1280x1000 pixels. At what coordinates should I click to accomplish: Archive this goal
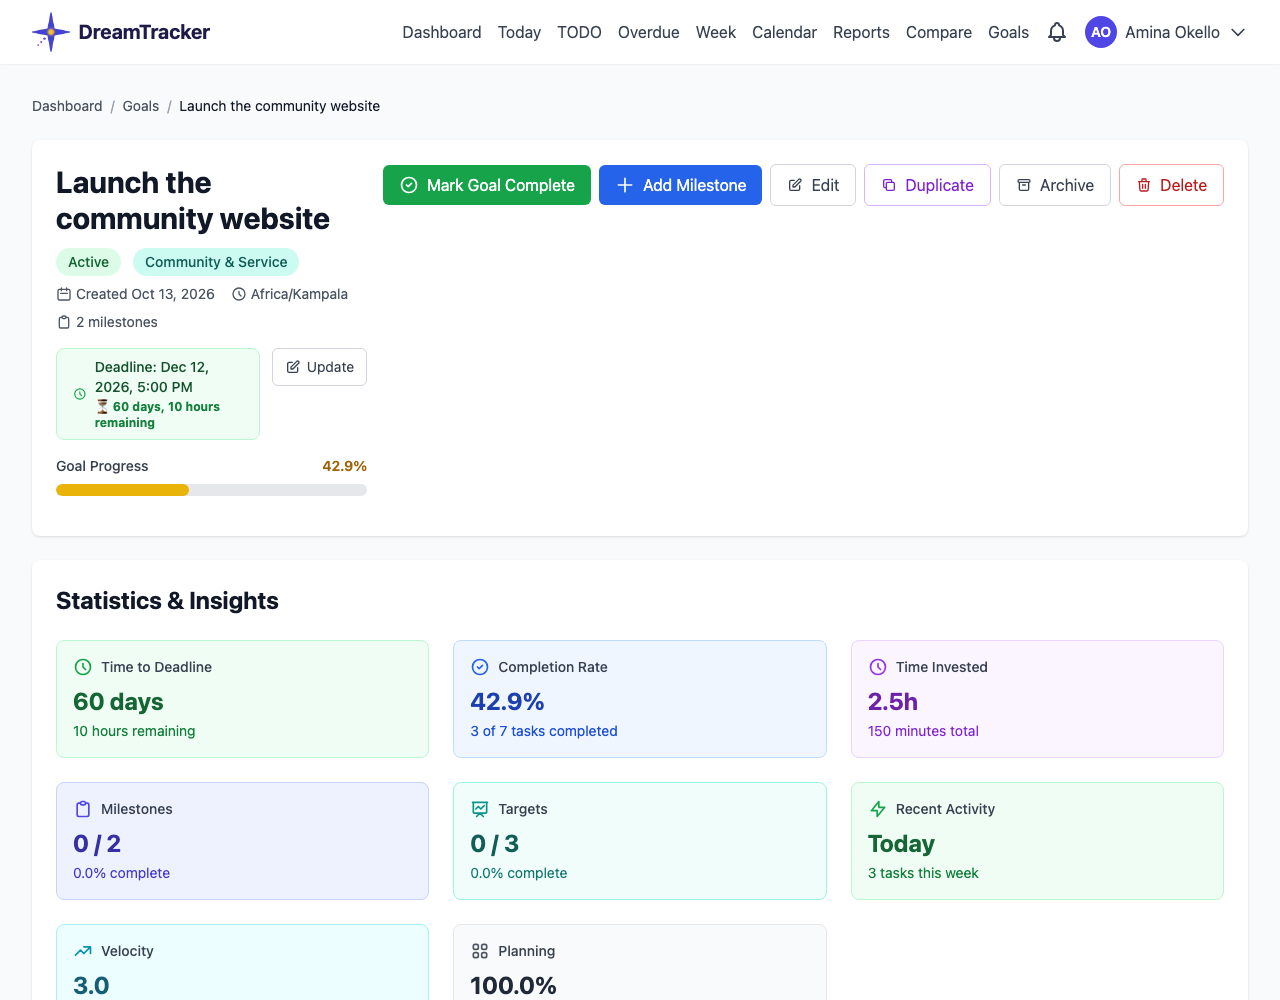point(1055,185)
